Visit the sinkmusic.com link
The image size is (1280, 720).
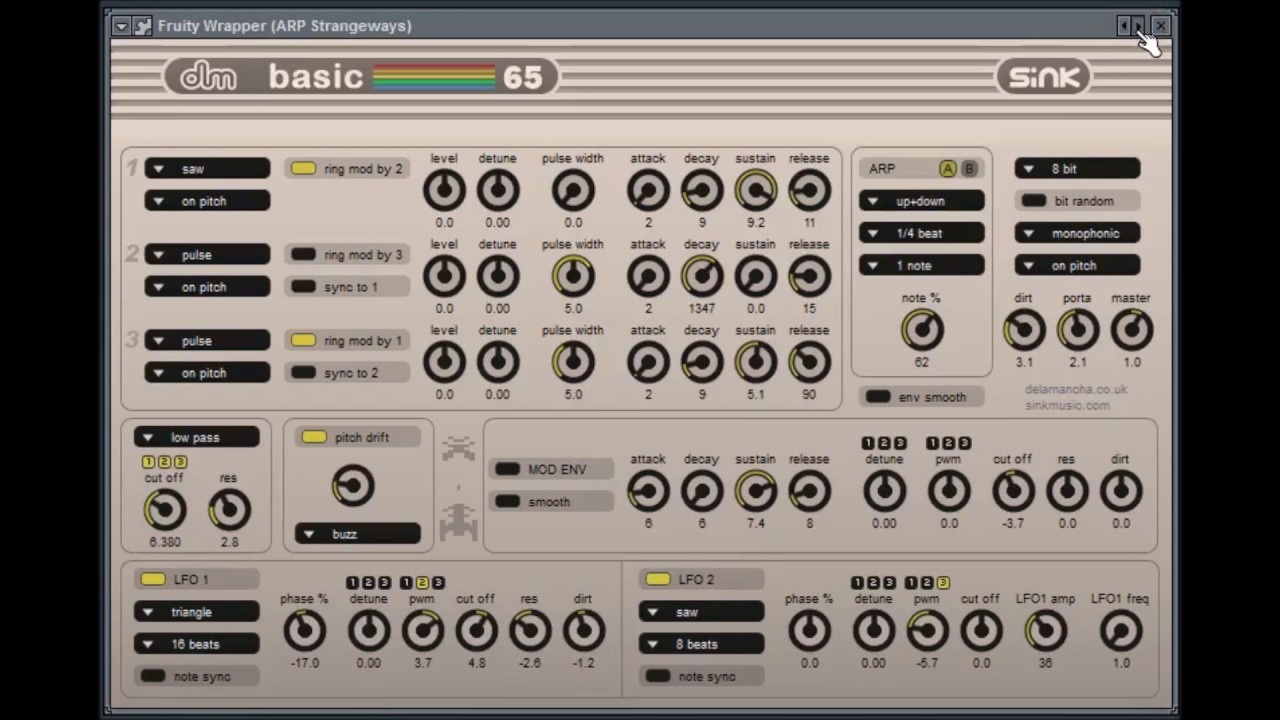click(x=1067, y=405)
